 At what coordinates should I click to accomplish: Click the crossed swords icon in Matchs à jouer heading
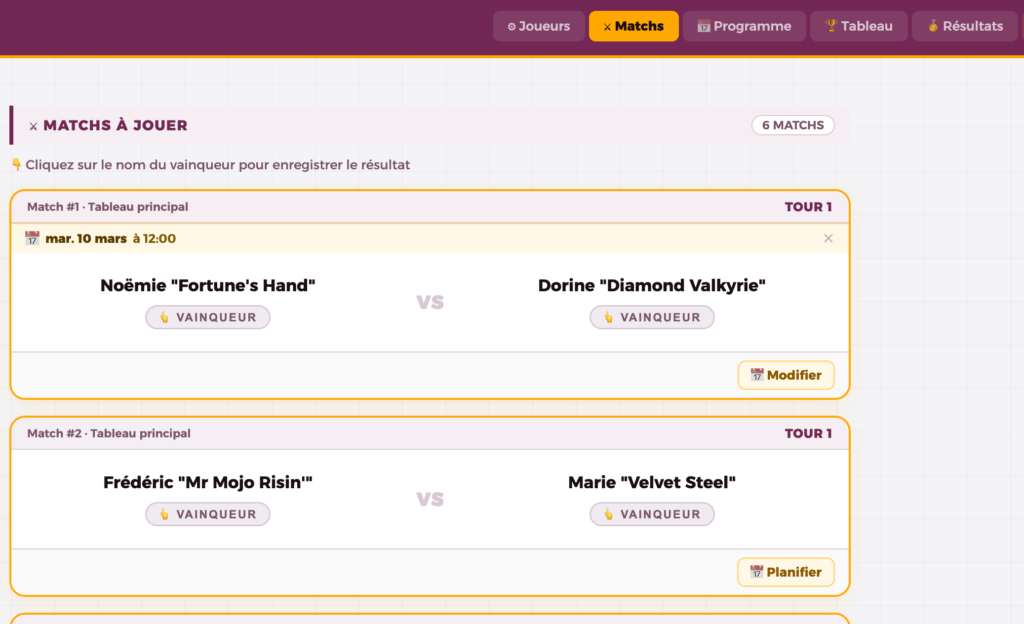point(33,126)
